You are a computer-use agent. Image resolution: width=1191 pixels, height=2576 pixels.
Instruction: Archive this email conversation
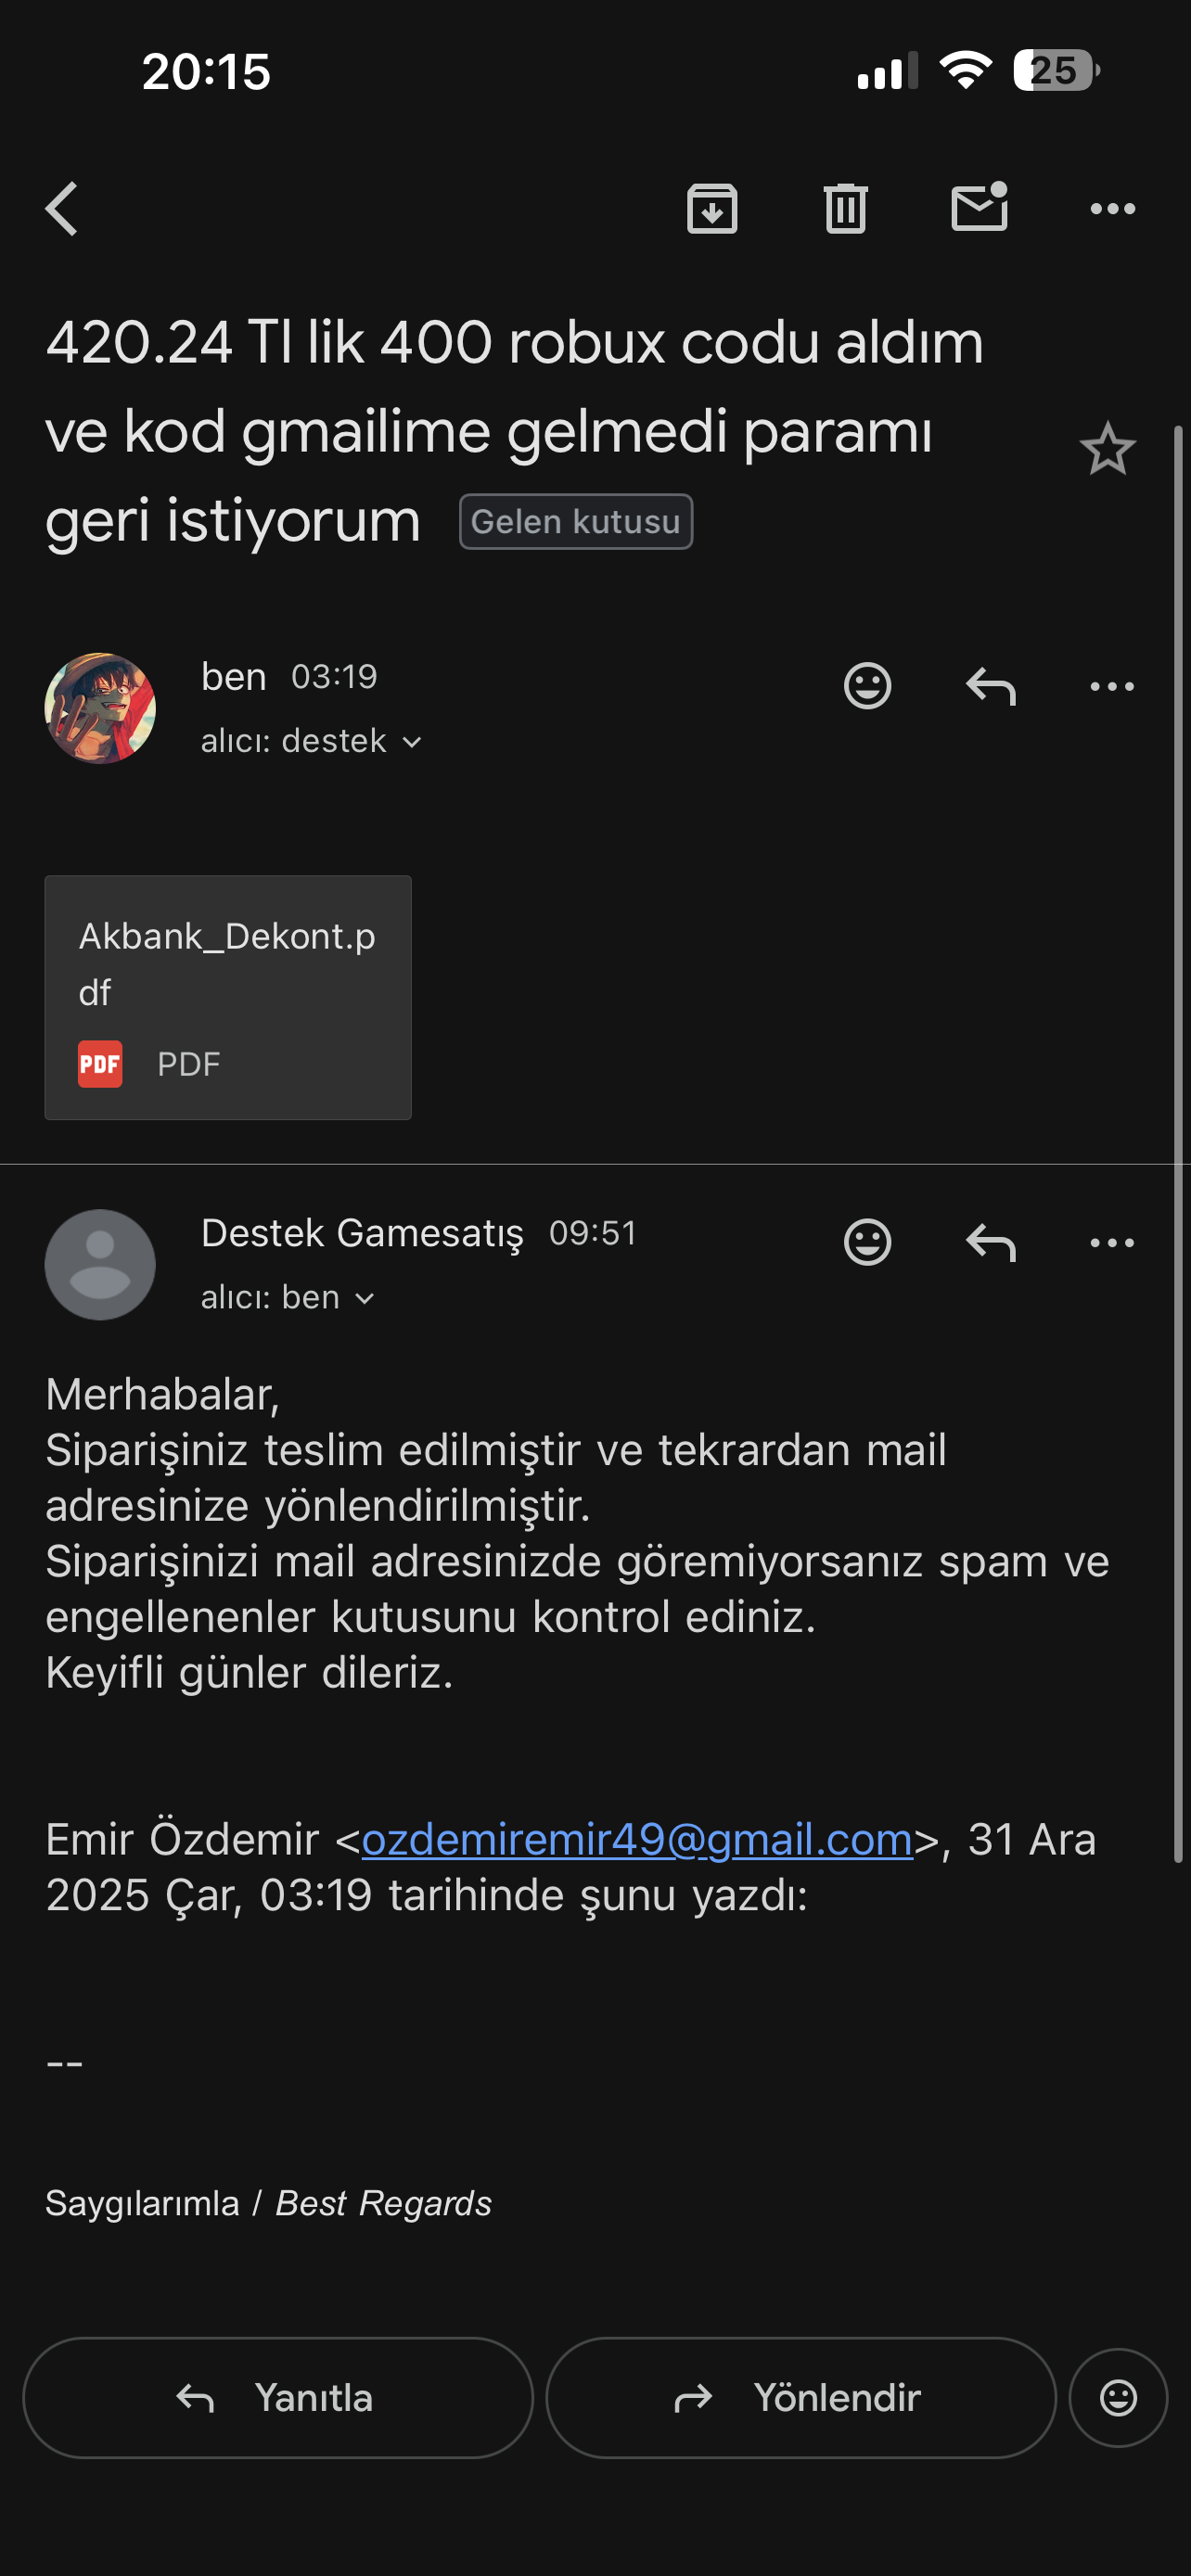point(712,209)
